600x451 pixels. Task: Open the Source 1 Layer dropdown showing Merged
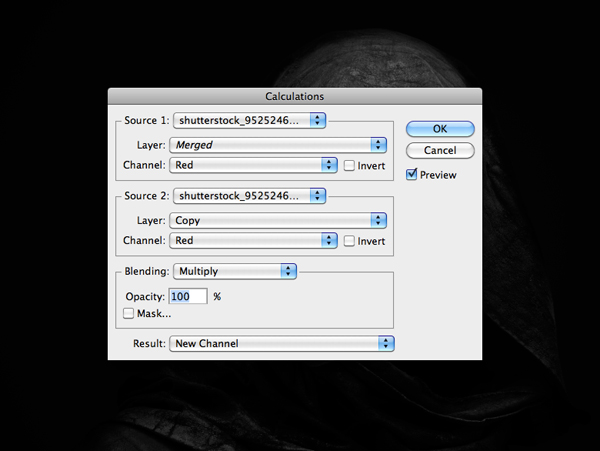coord(279,145)
